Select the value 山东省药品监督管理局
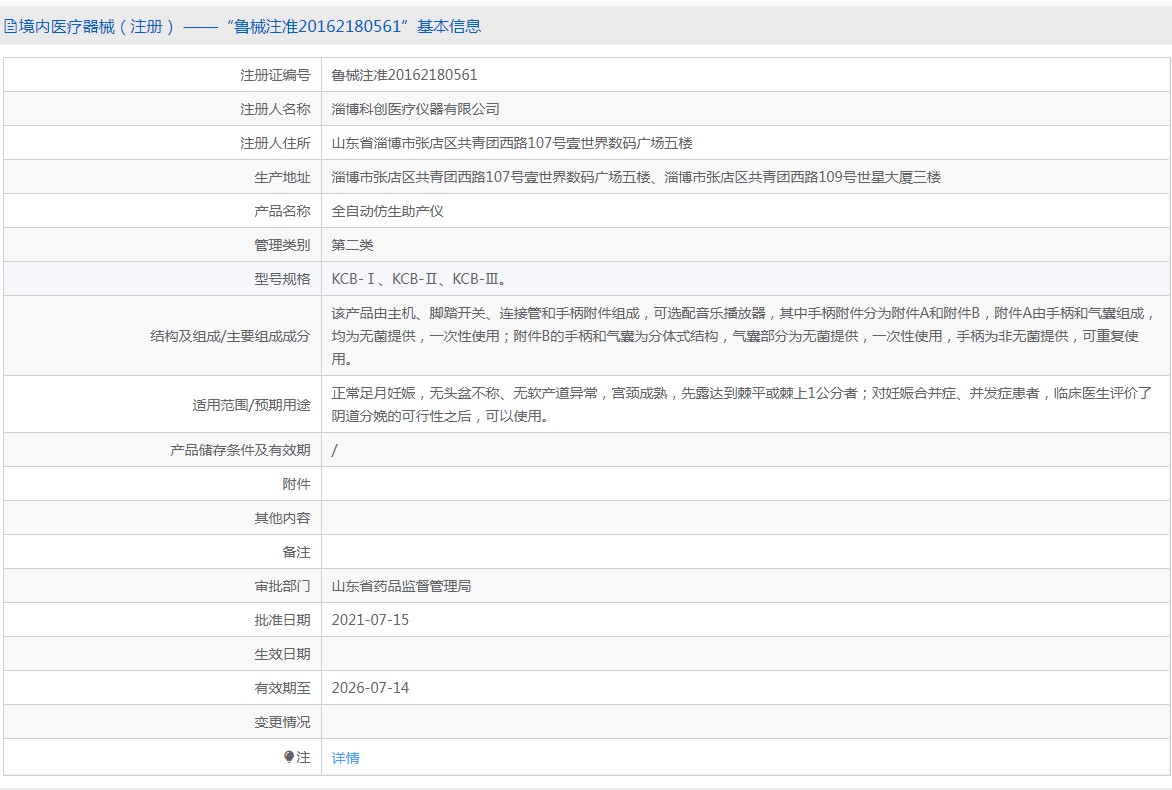Viewport: 1172px width, 790px height. point(401,586)
